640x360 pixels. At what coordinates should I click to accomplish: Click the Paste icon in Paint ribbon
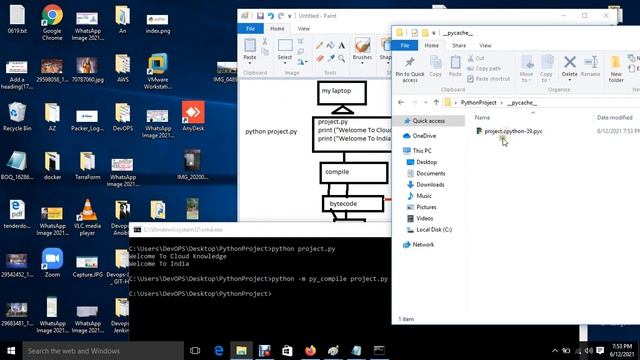[x=249, y=45]
